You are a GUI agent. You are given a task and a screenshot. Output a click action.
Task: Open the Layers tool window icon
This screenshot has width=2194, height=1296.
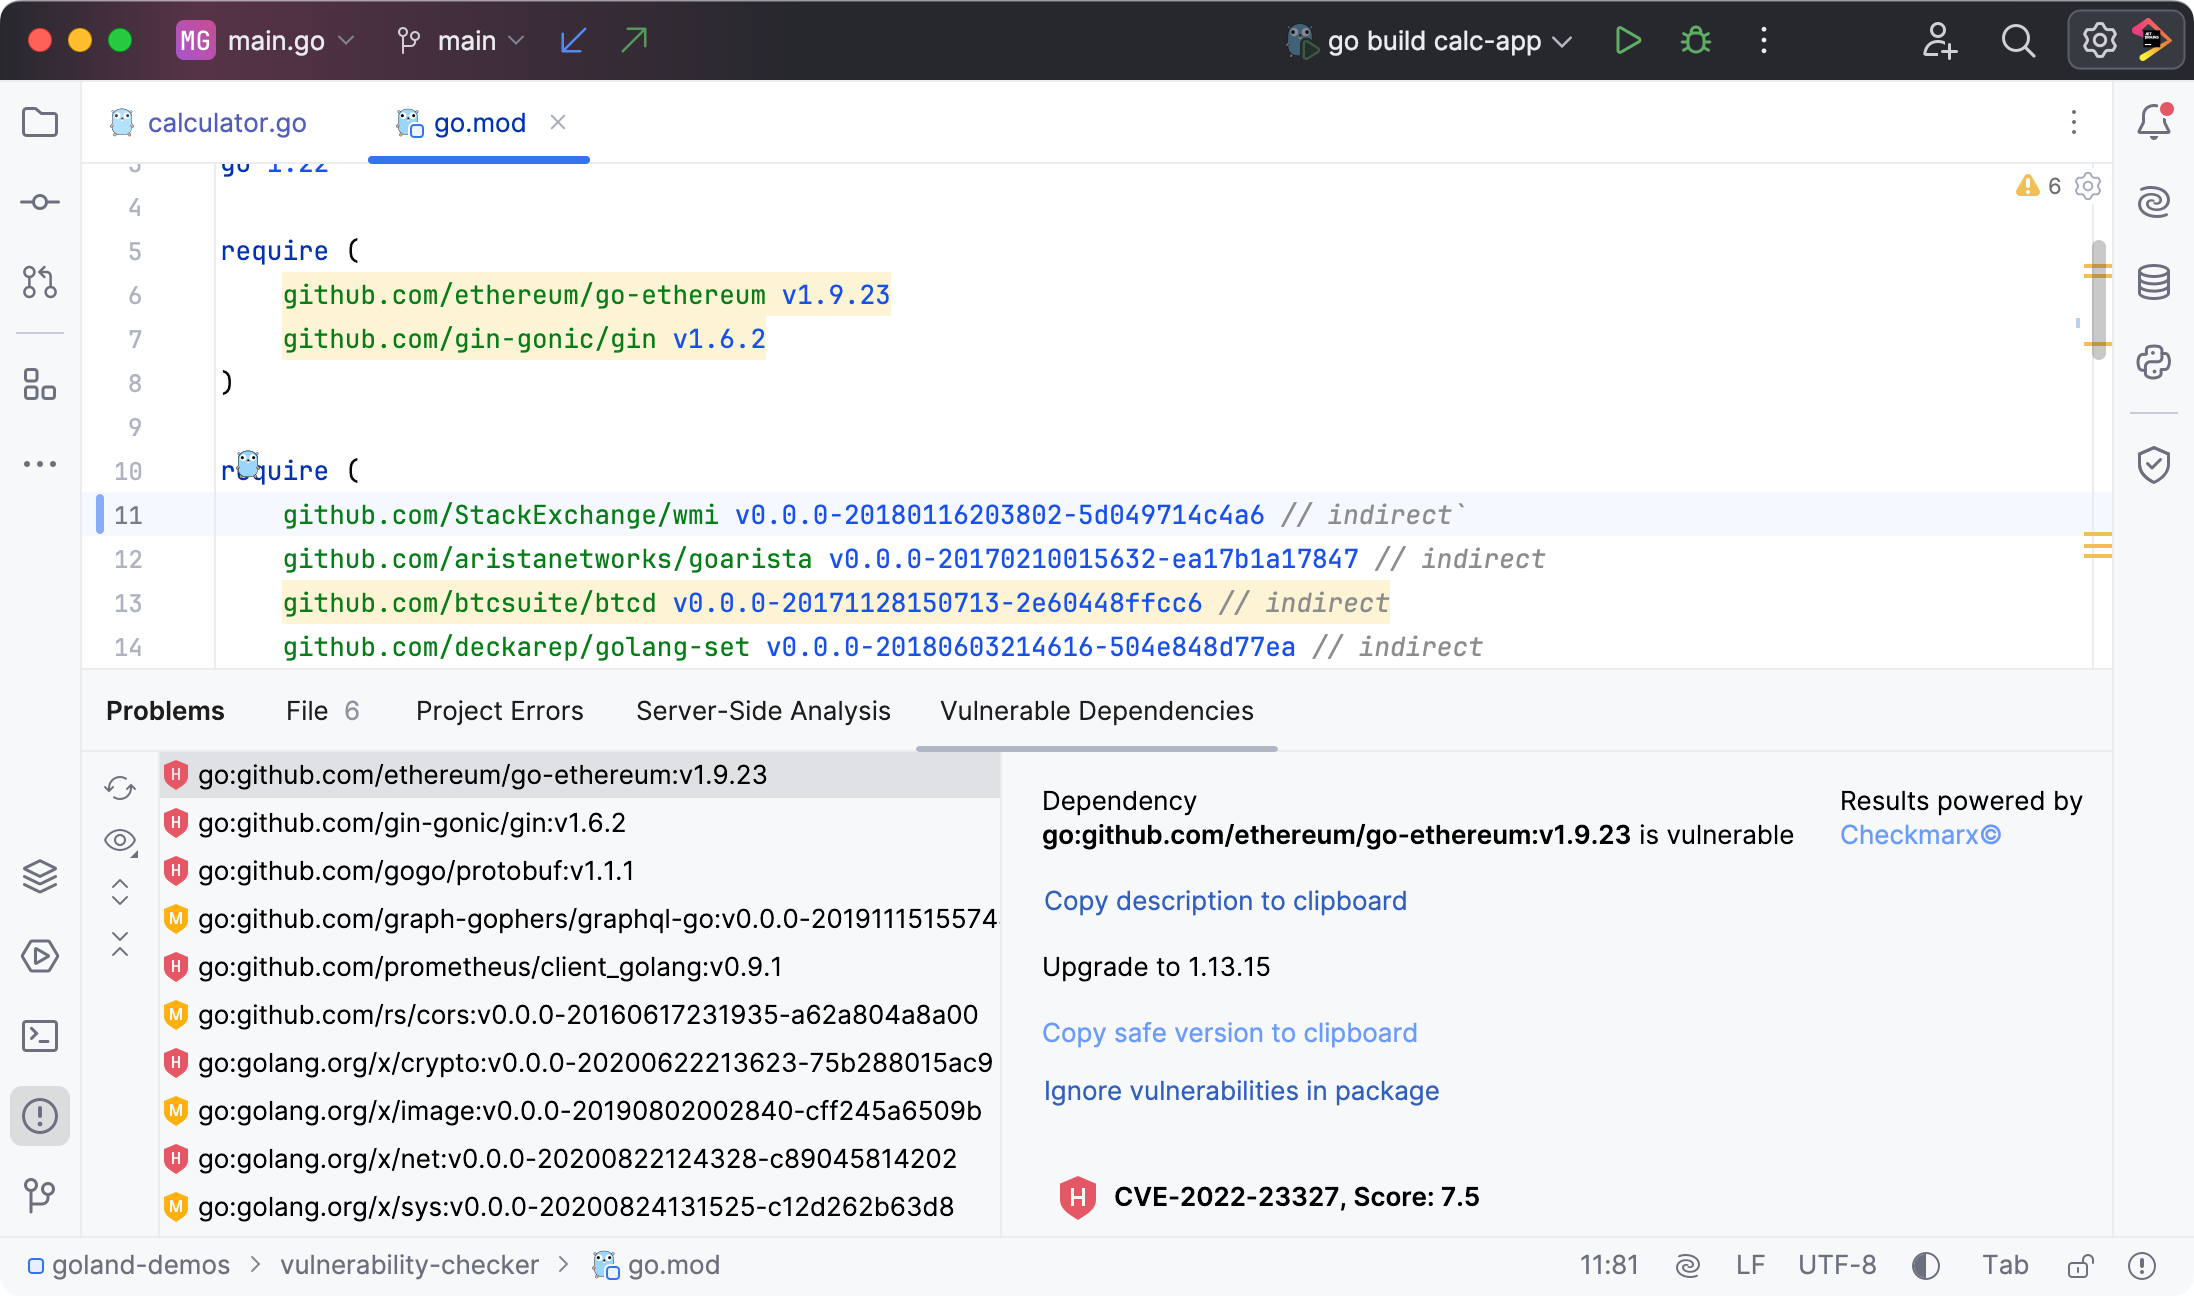[40, 876]
